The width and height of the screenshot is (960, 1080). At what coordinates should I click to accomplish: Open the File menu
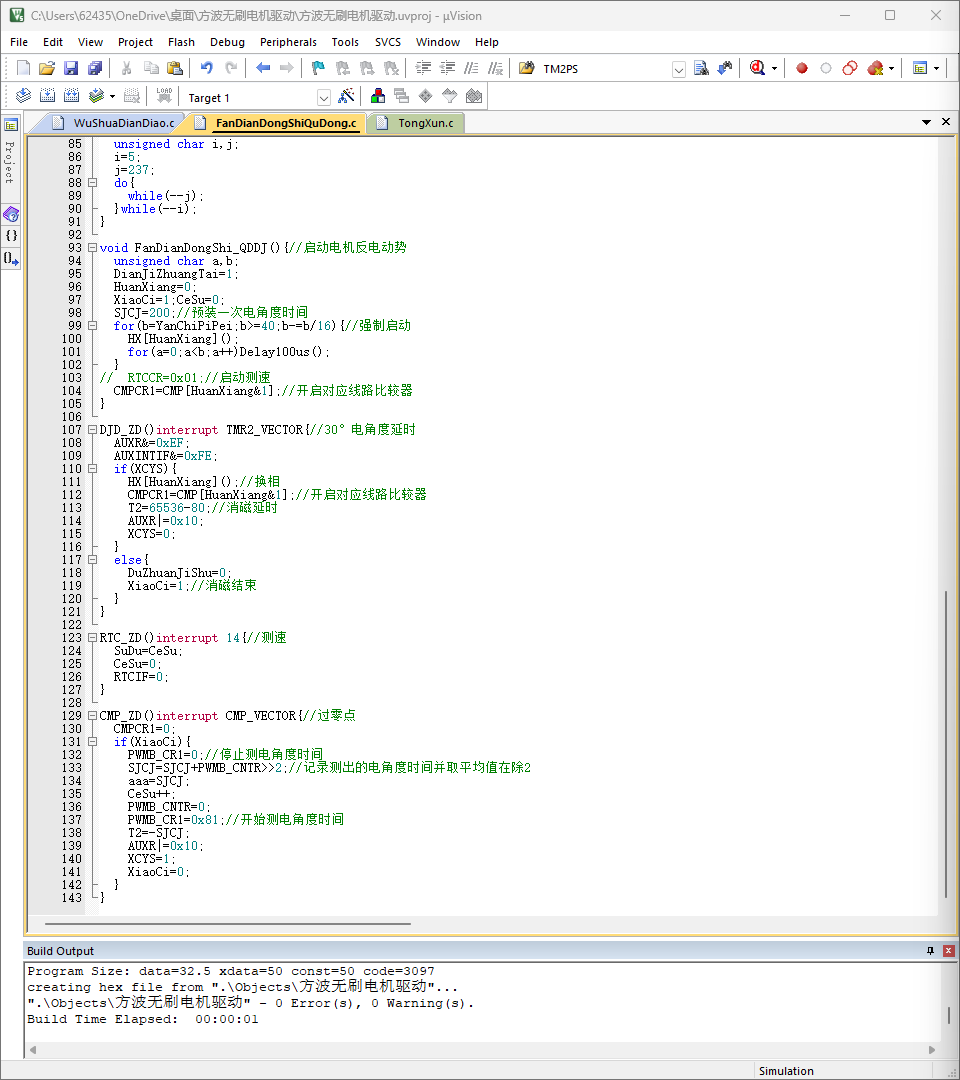click(x=19, y=42)
